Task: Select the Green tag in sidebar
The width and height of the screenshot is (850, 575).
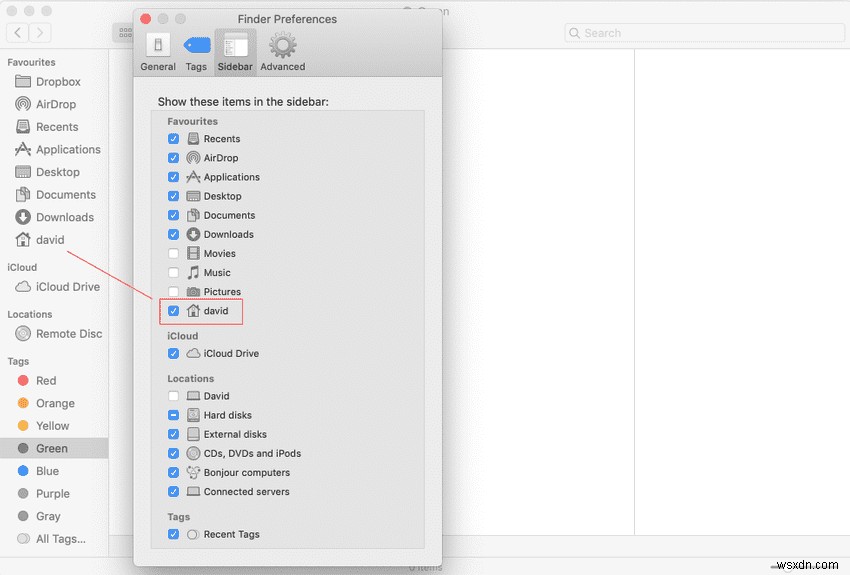Action: pyautogui.click(x=54, y=449)
